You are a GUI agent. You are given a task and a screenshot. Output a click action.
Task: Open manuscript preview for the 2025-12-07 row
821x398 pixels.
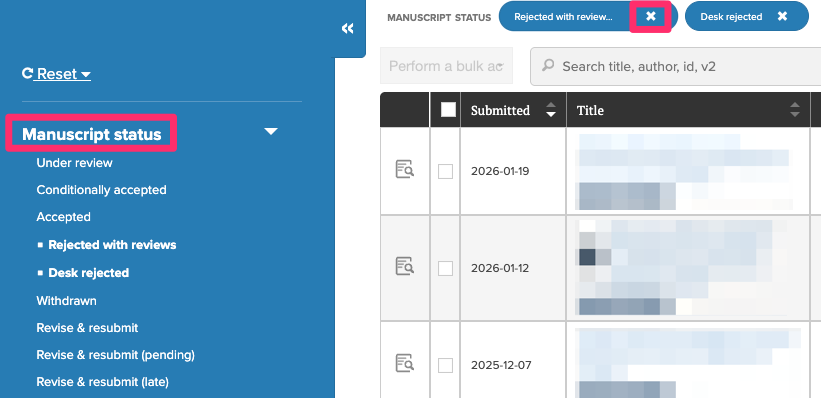tap(405, 363)
